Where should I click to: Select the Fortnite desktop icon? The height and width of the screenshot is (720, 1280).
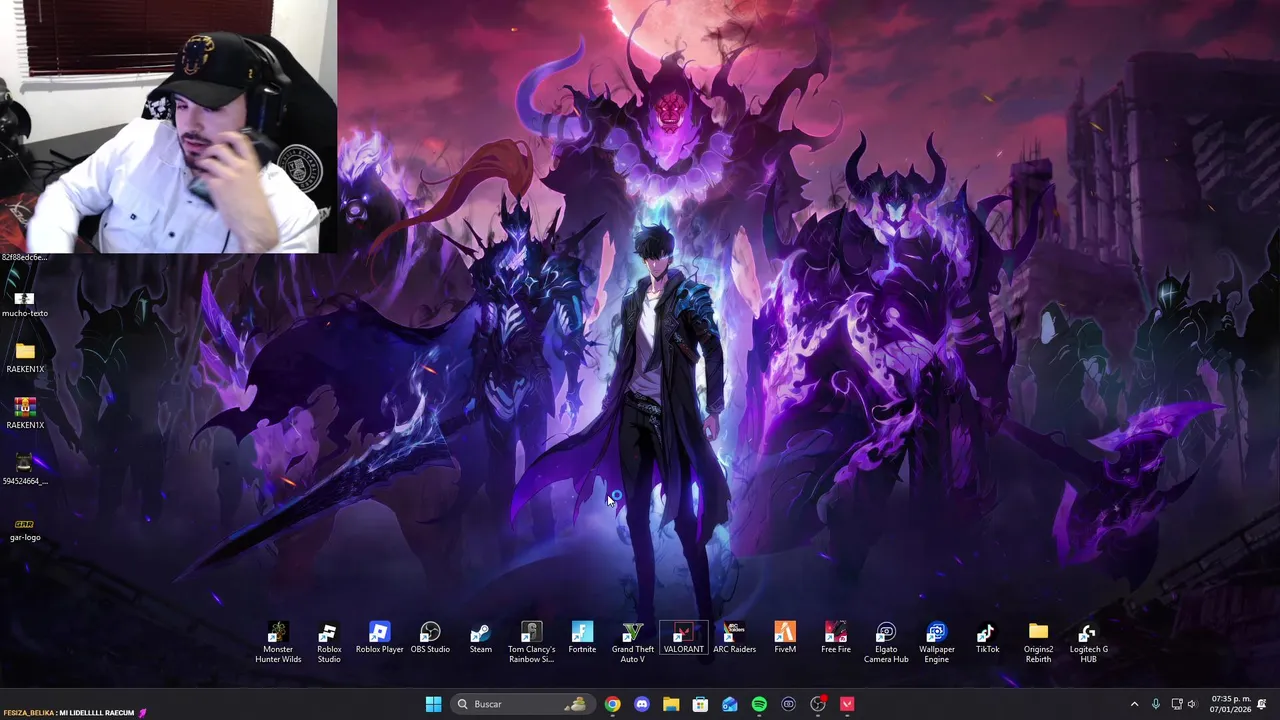click(x=582, y=639)
